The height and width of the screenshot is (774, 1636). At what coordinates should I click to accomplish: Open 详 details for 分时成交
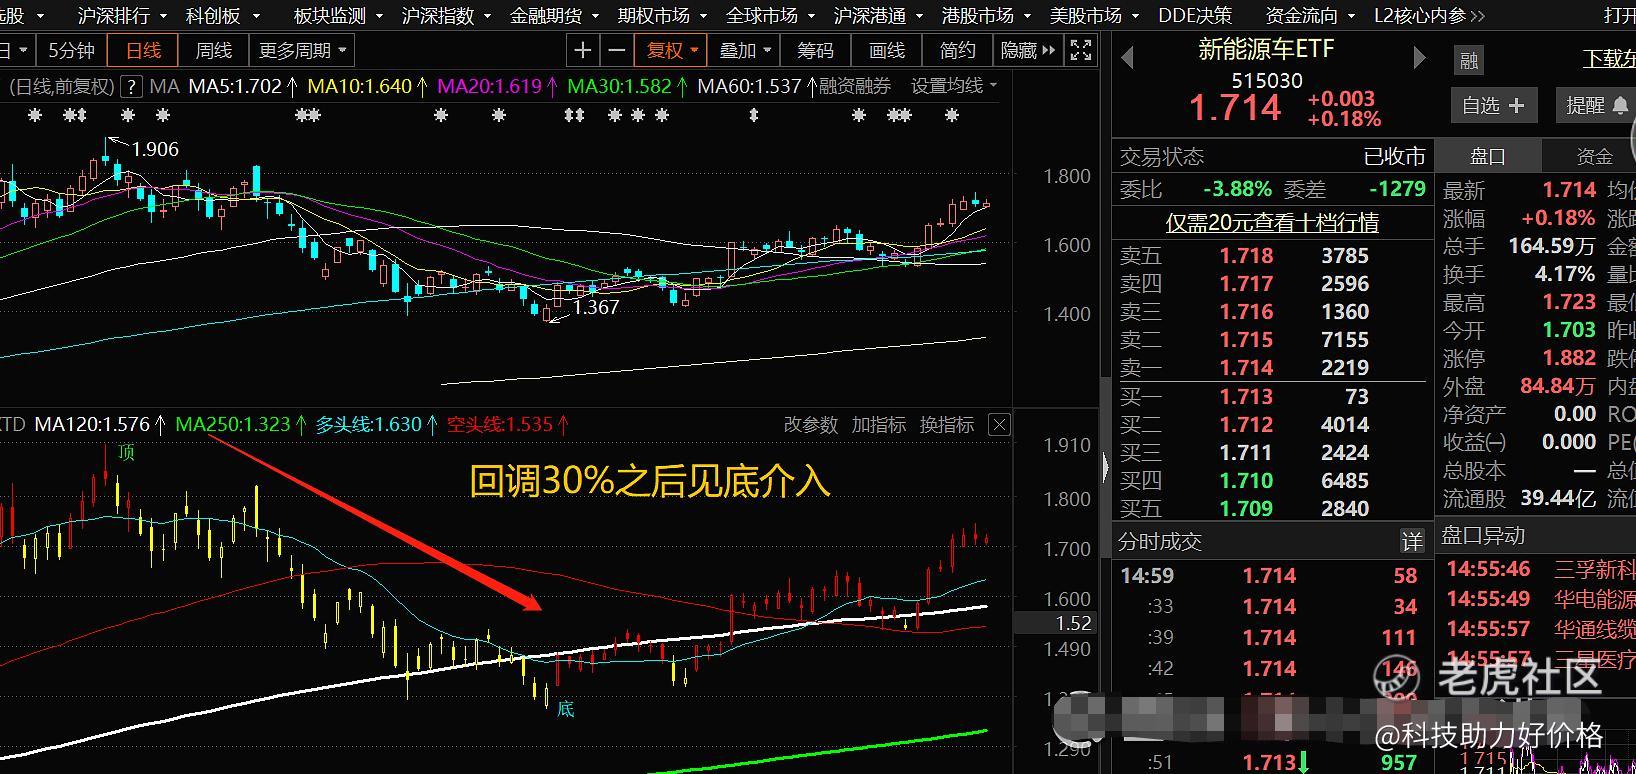point(1412,542)
